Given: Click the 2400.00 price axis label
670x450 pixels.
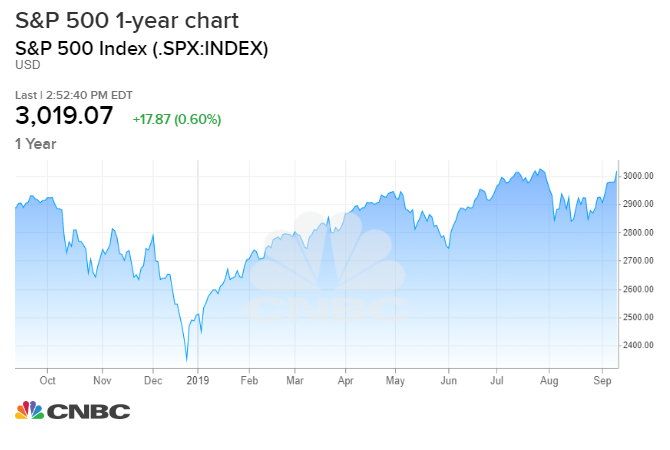Looking at the screenshot, I should coord(638,345).
